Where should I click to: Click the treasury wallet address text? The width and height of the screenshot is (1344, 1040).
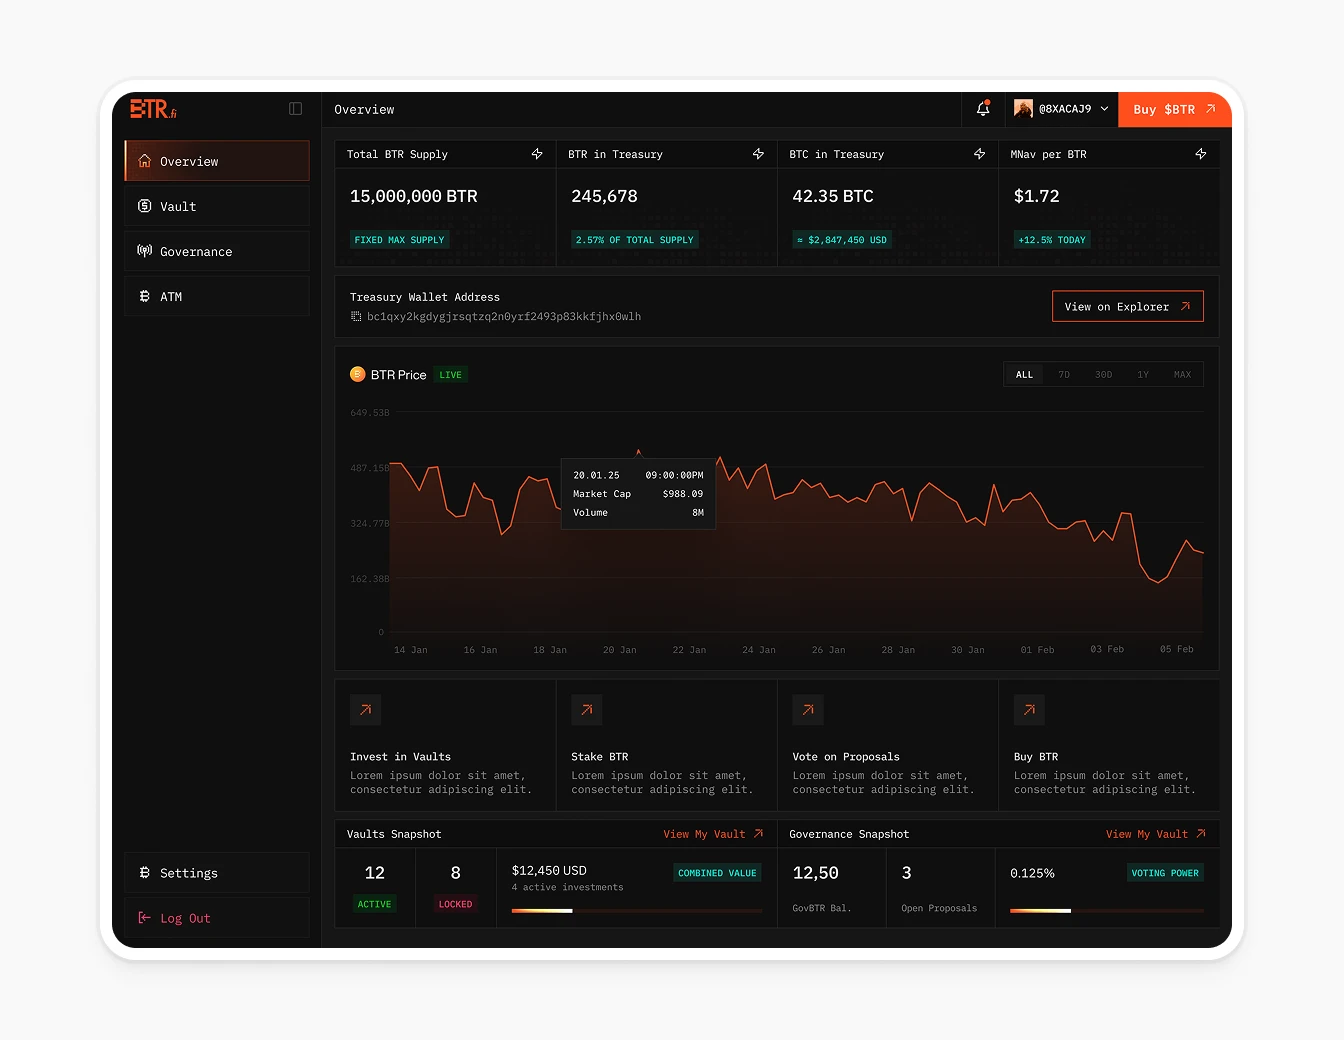(505, 316)
